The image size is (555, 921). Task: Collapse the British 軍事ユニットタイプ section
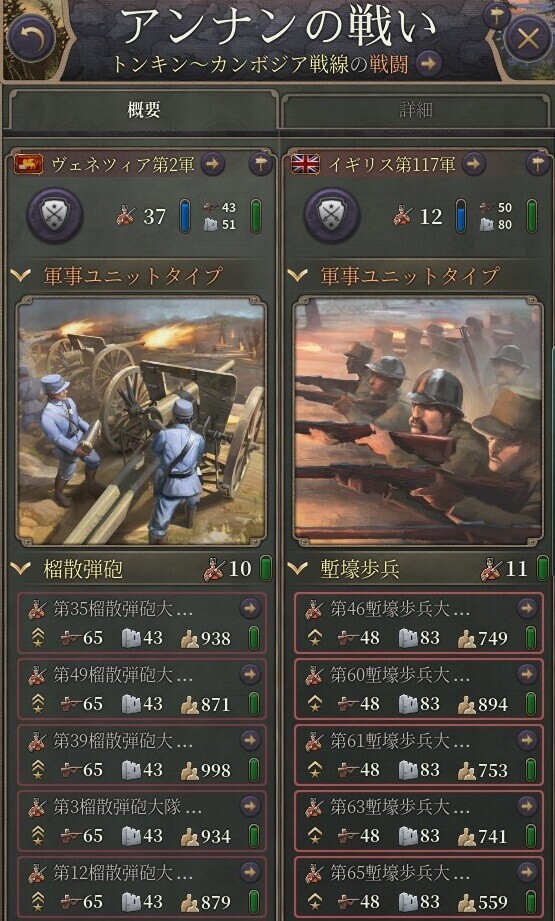pyautogui.click(x=298, y=275)
